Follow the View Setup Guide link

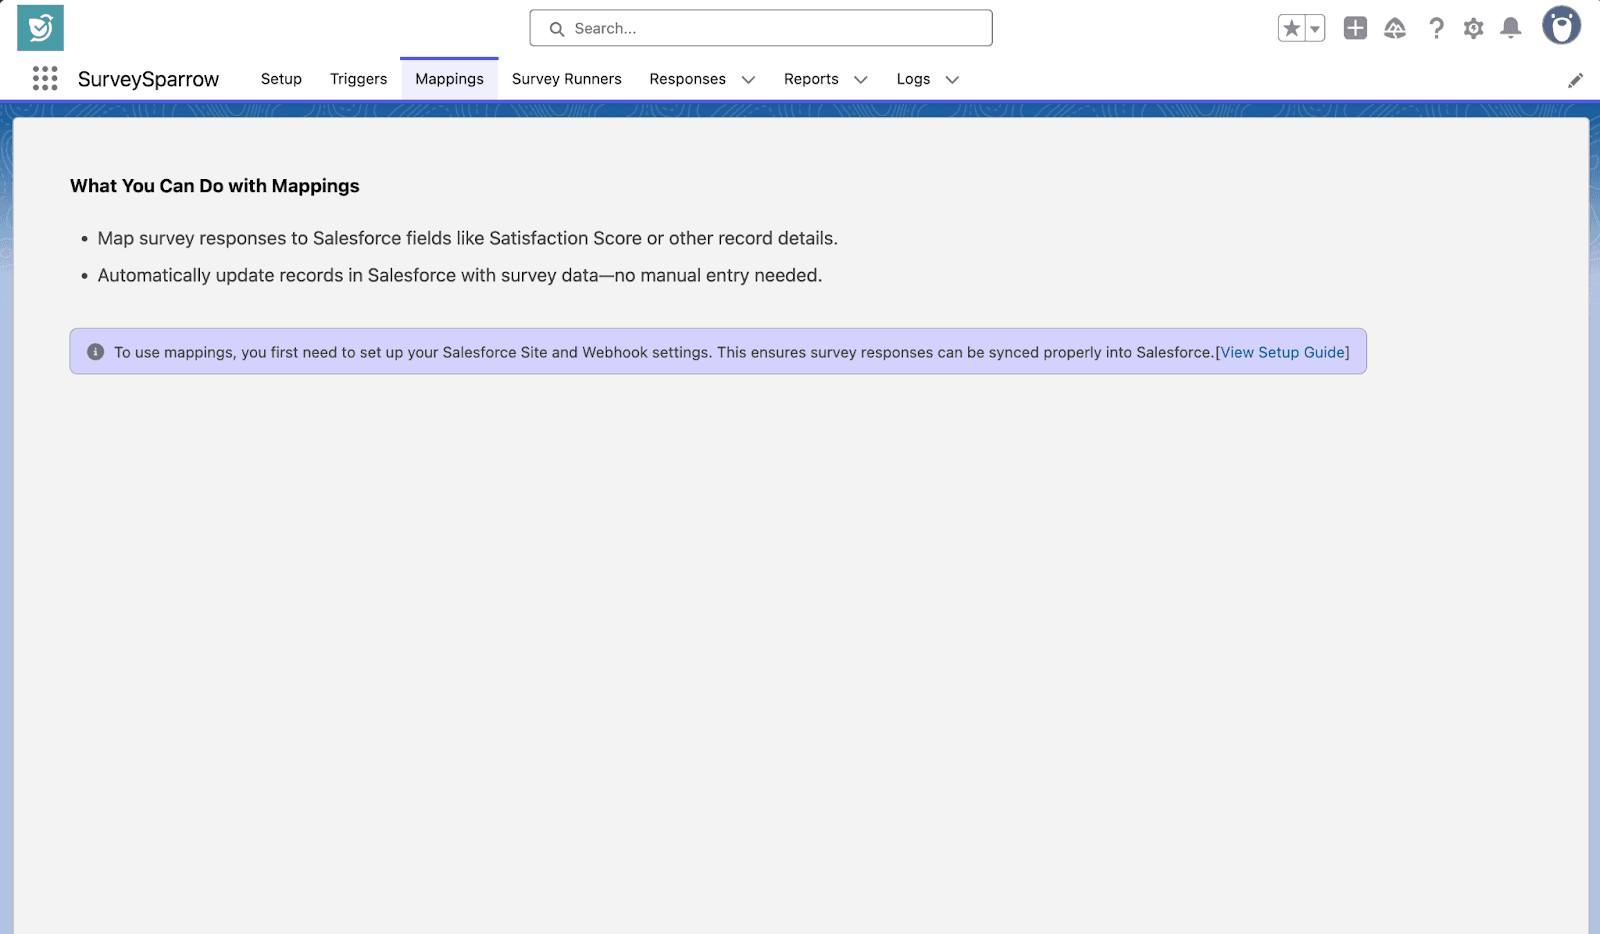pyautogui.click(x=1283, y=352)
